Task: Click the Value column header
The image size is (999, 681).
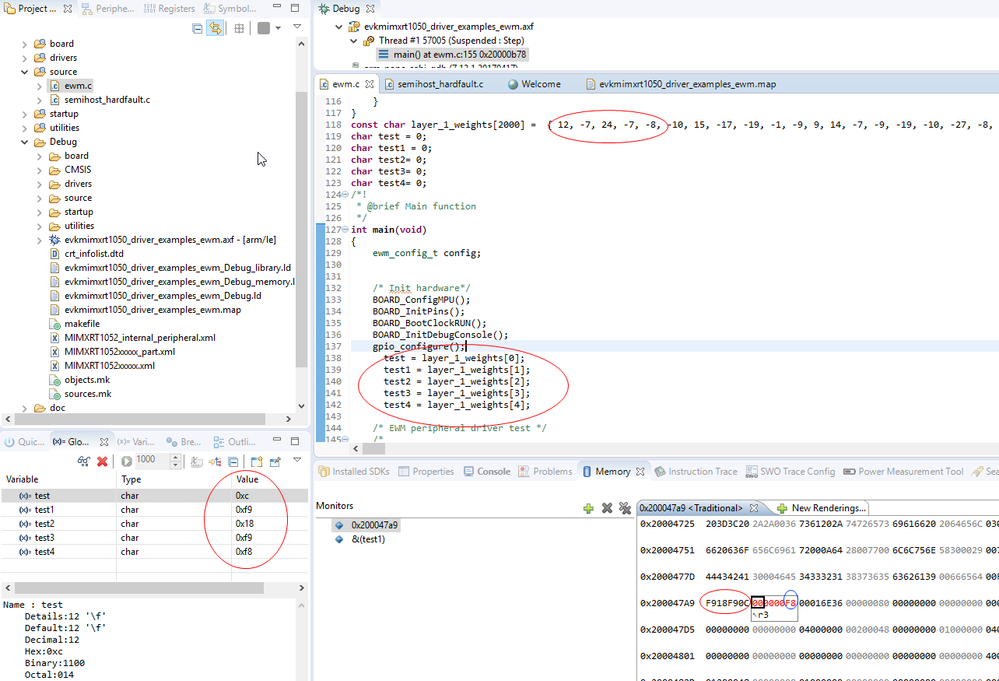Action: pyautogui.click(x=247, y=479)
